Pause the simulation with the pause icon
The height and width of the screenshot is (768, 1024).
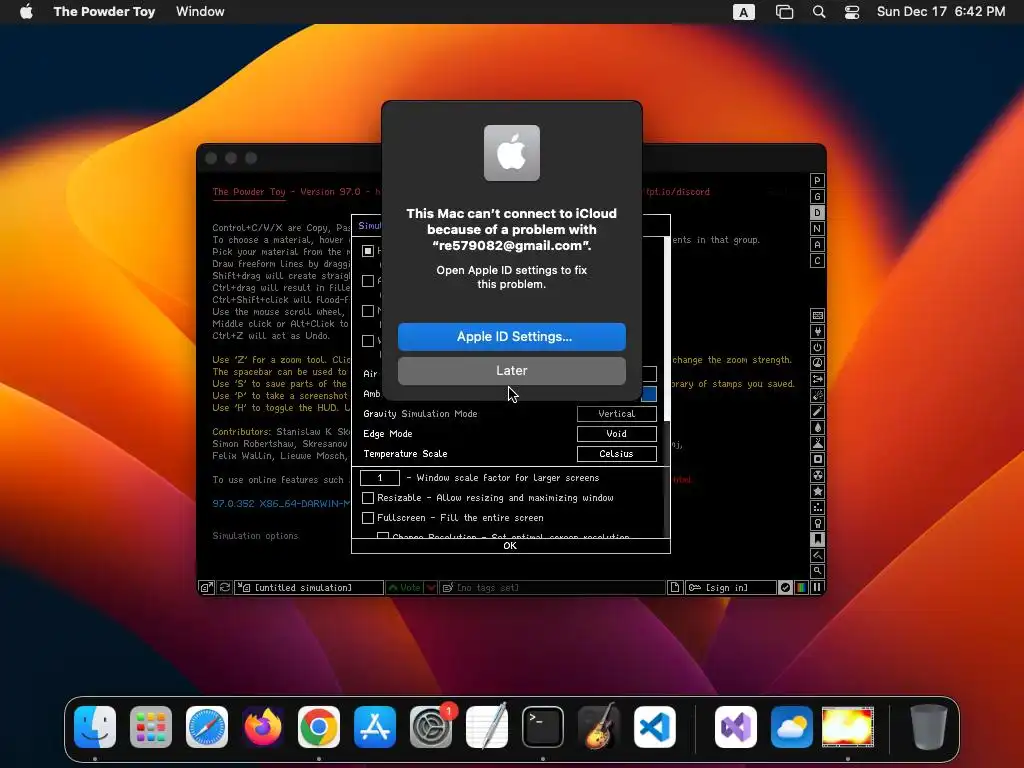817,588
